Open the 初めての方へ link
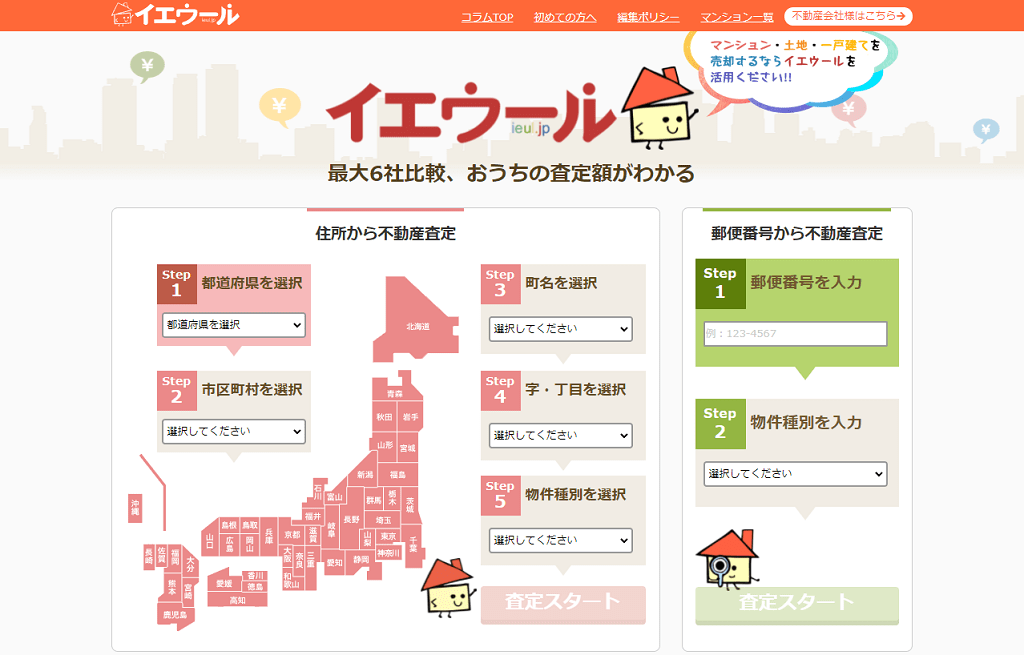Screen dimensions: 1024x655 566,16
